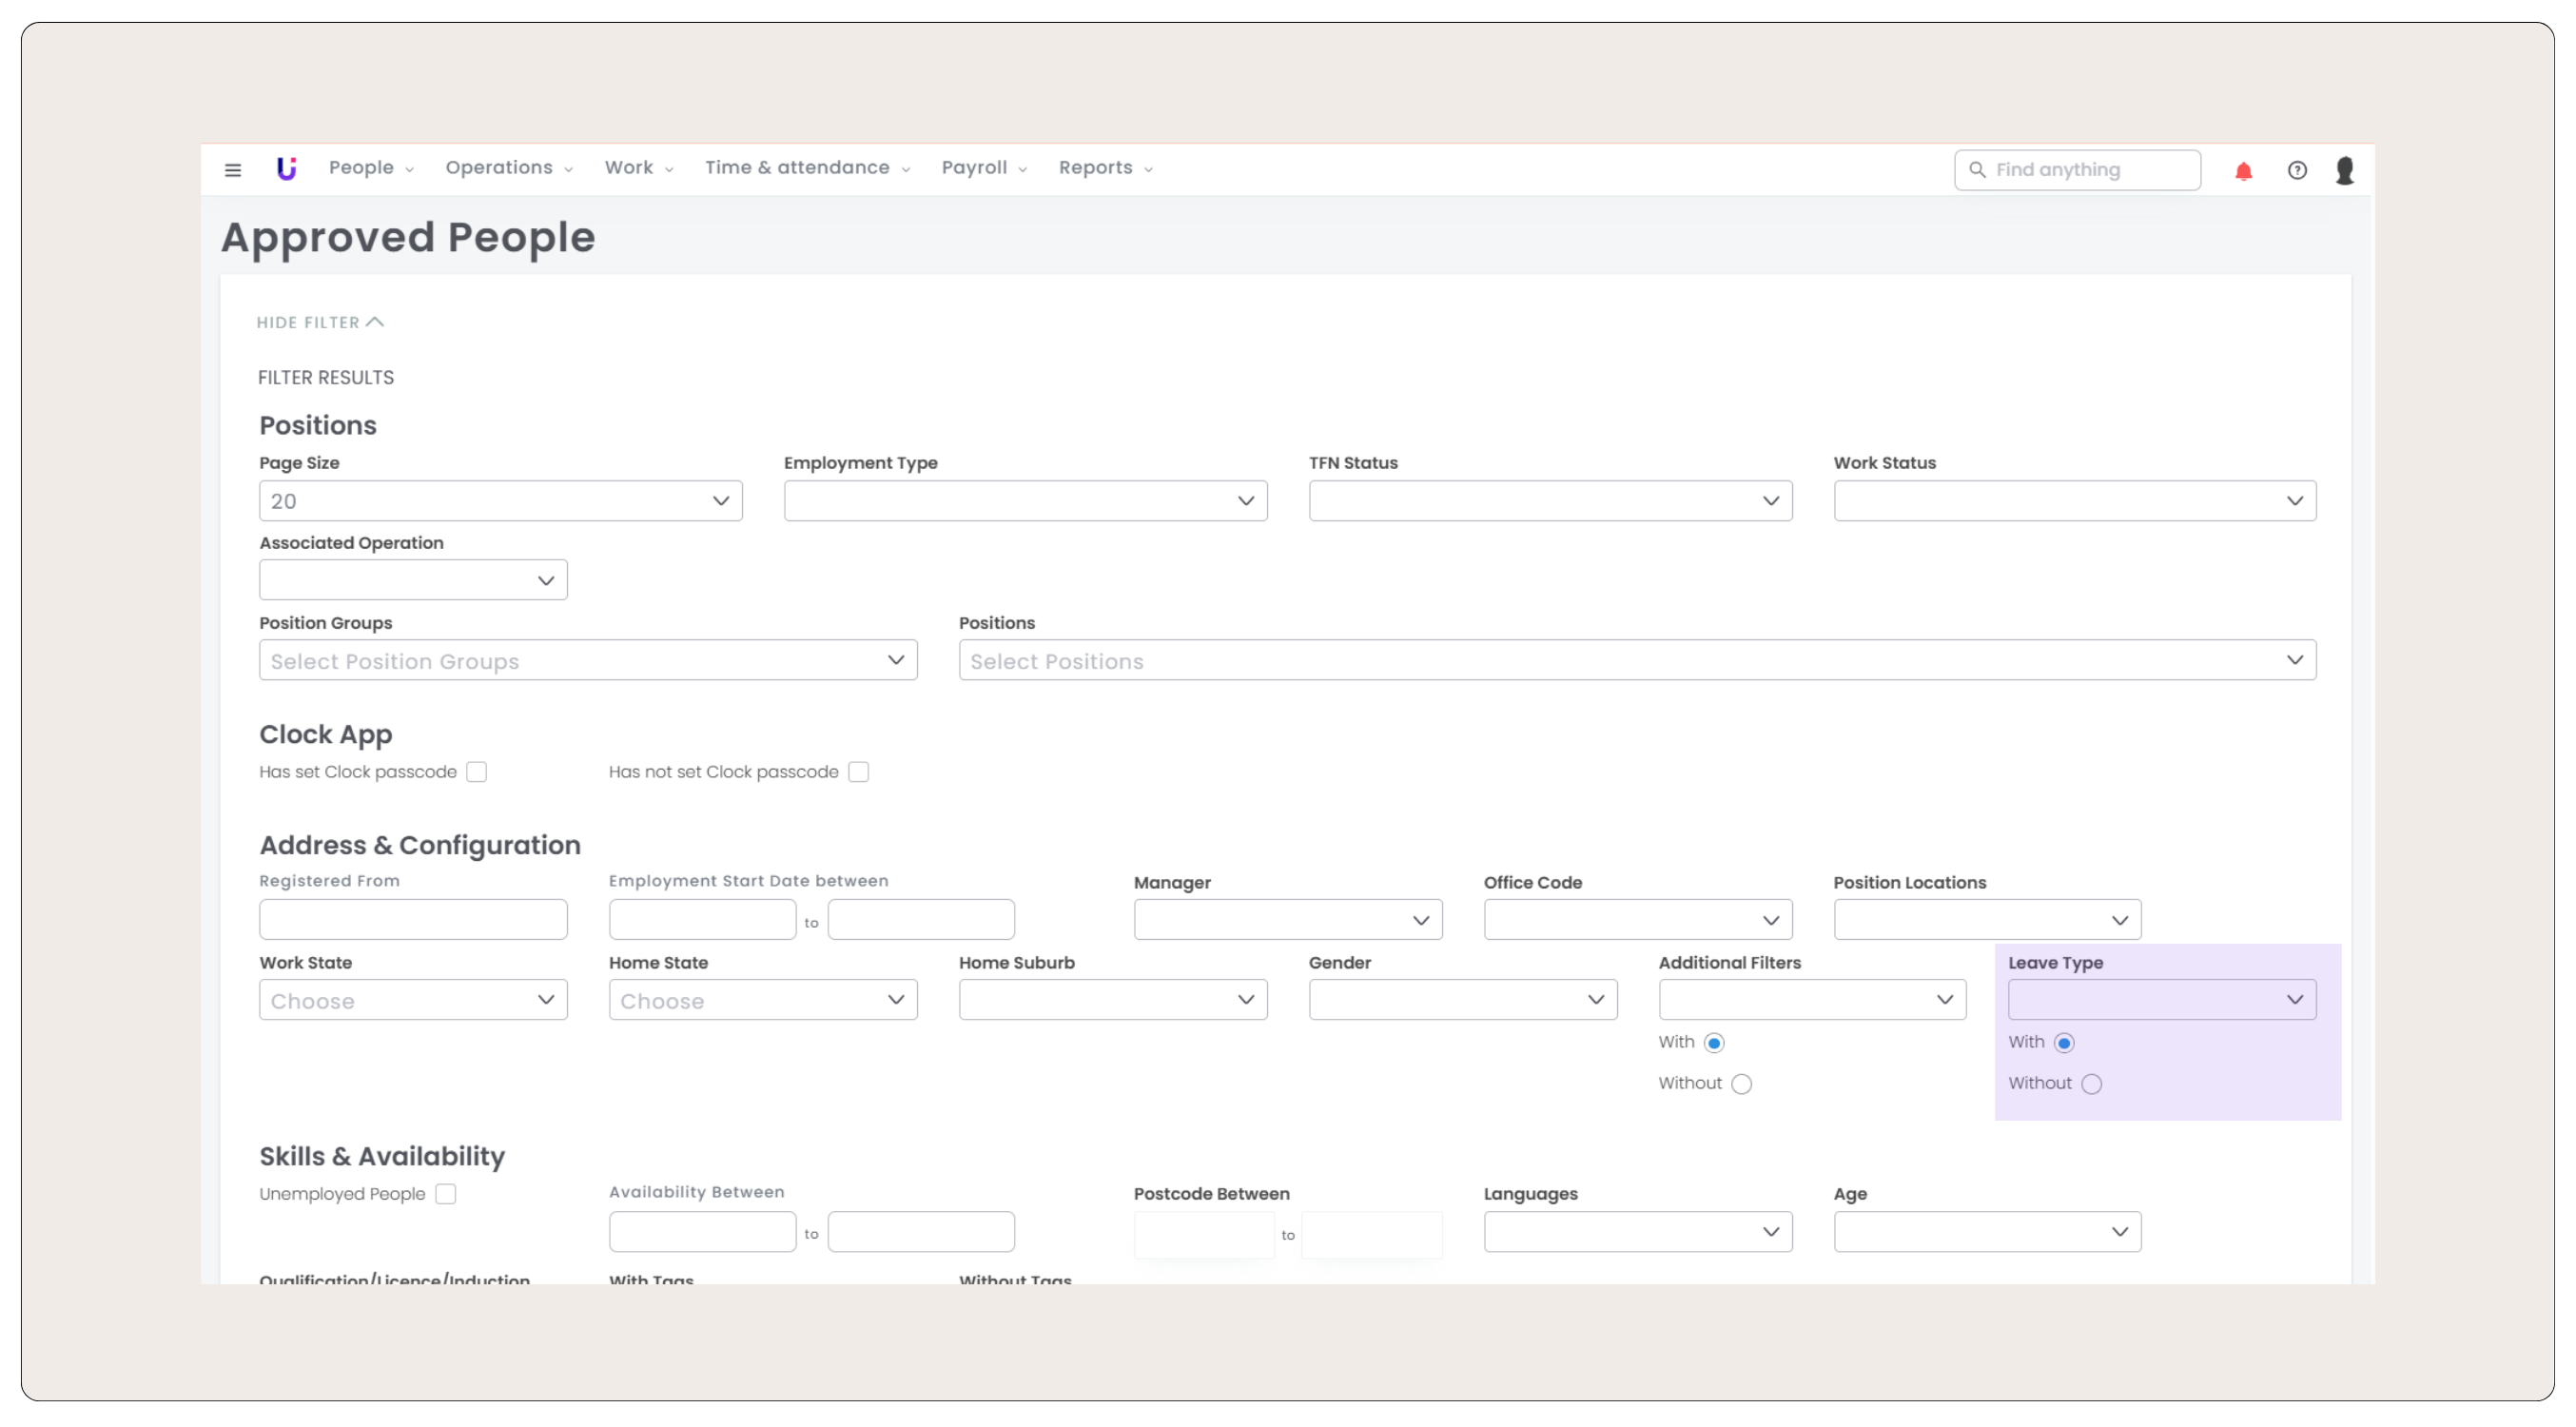Open the help question mark icon
This screenshot has width=2576, height=1427.
point(2297,170)
